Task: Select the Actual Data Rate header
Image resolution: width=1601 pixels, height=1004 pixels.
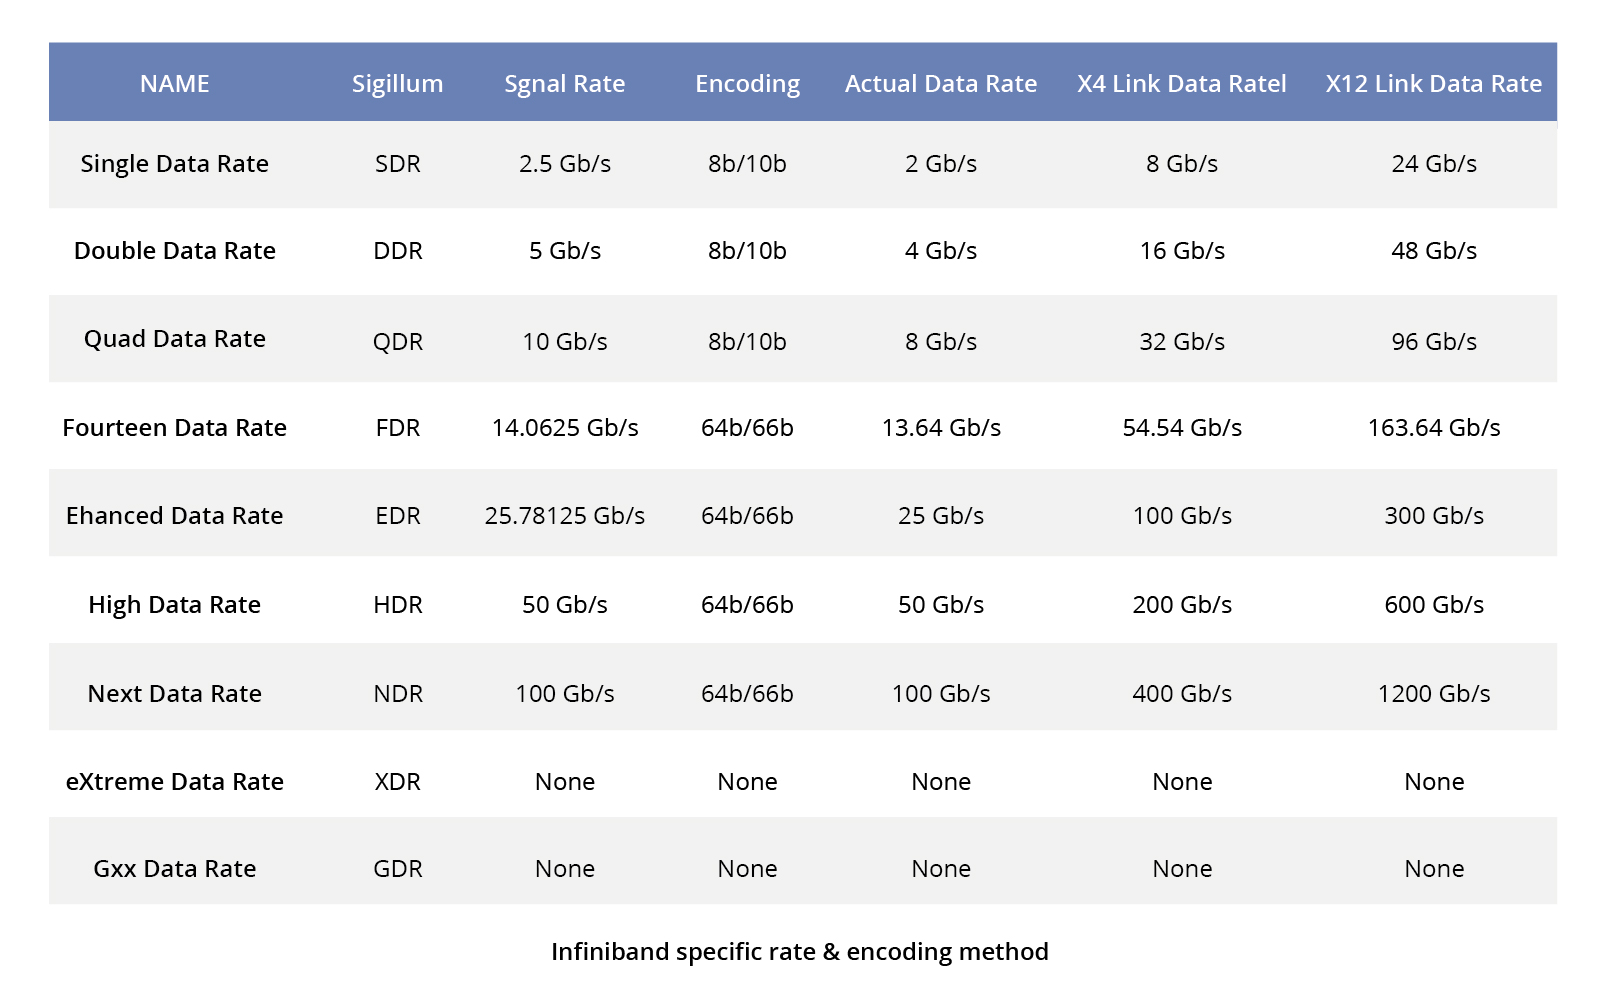Action: tap(940, 84)
